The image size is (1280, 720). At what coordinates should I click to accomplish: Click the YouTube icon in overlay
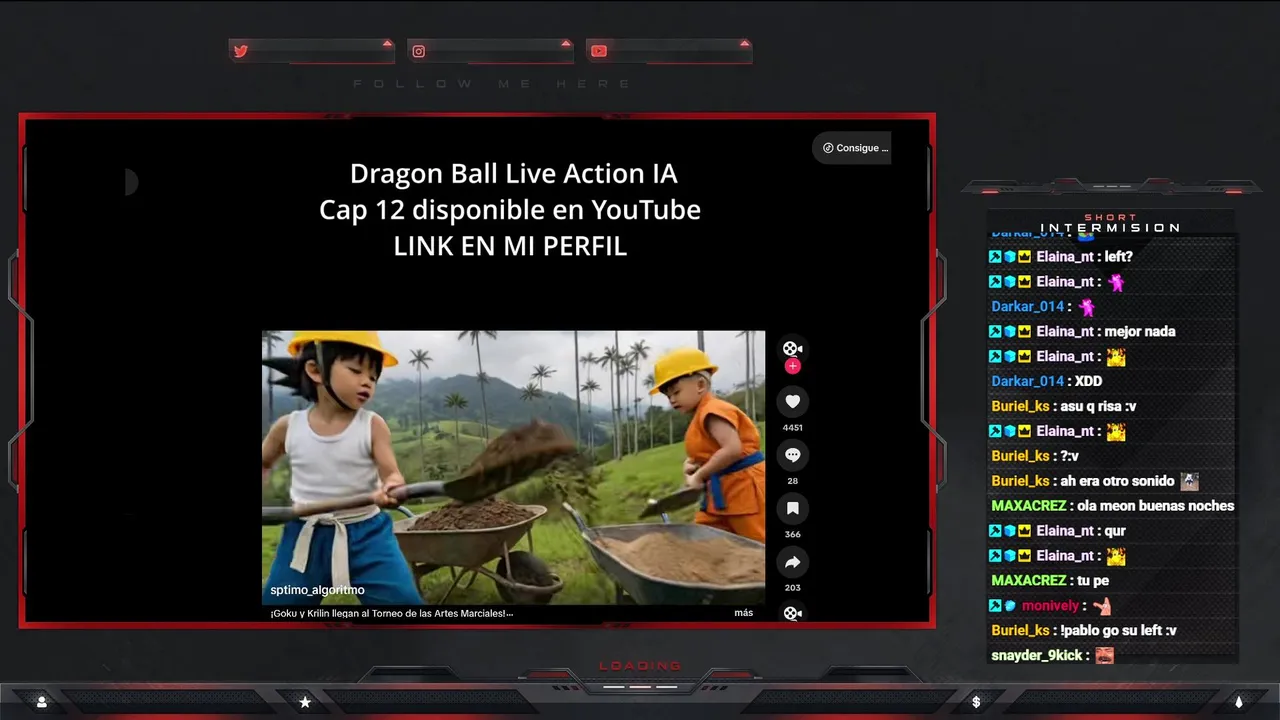click(x=598, y=51)
